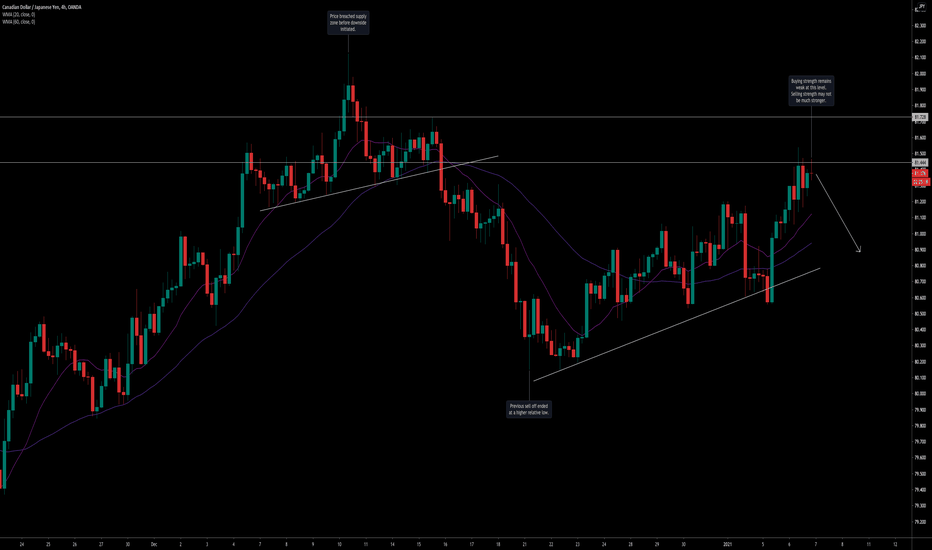Click the 81.444 horizontal line price label
The width and height of the screenshot is (932, 550).
coord(920,162)
